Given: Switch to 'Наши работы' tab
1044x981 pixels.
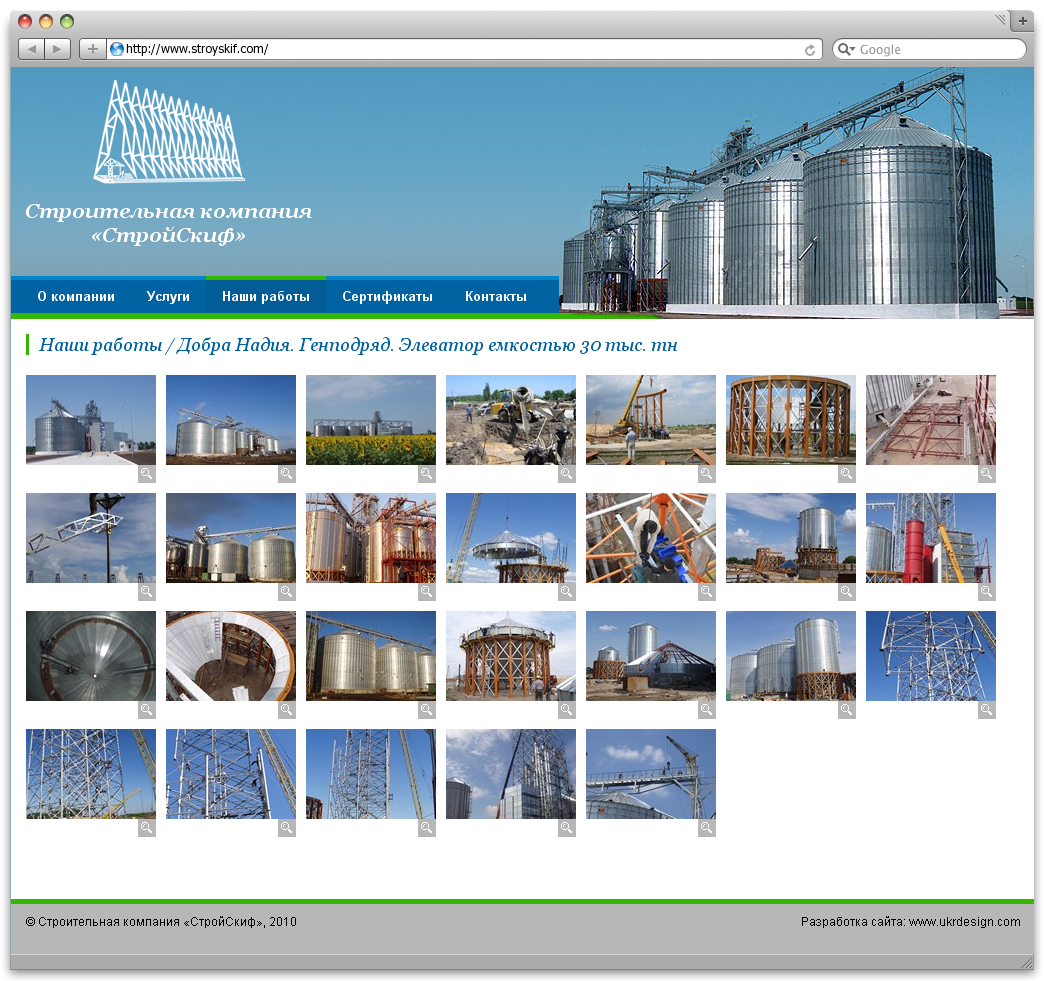Looking at the screenshot, I should pyautogui.click(x=265, y=297).
